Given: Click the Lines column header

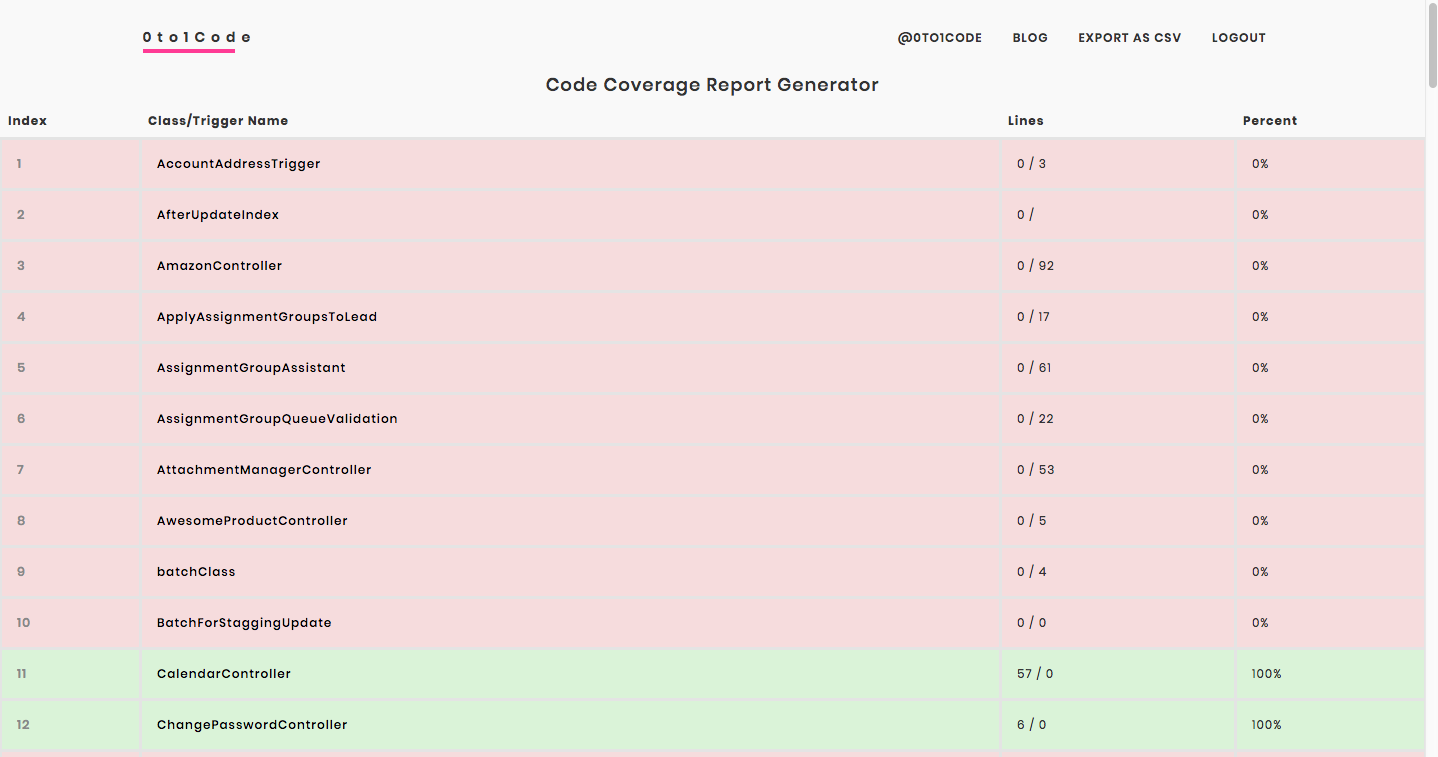Looking at the screenshot, I should point(1025,121).
